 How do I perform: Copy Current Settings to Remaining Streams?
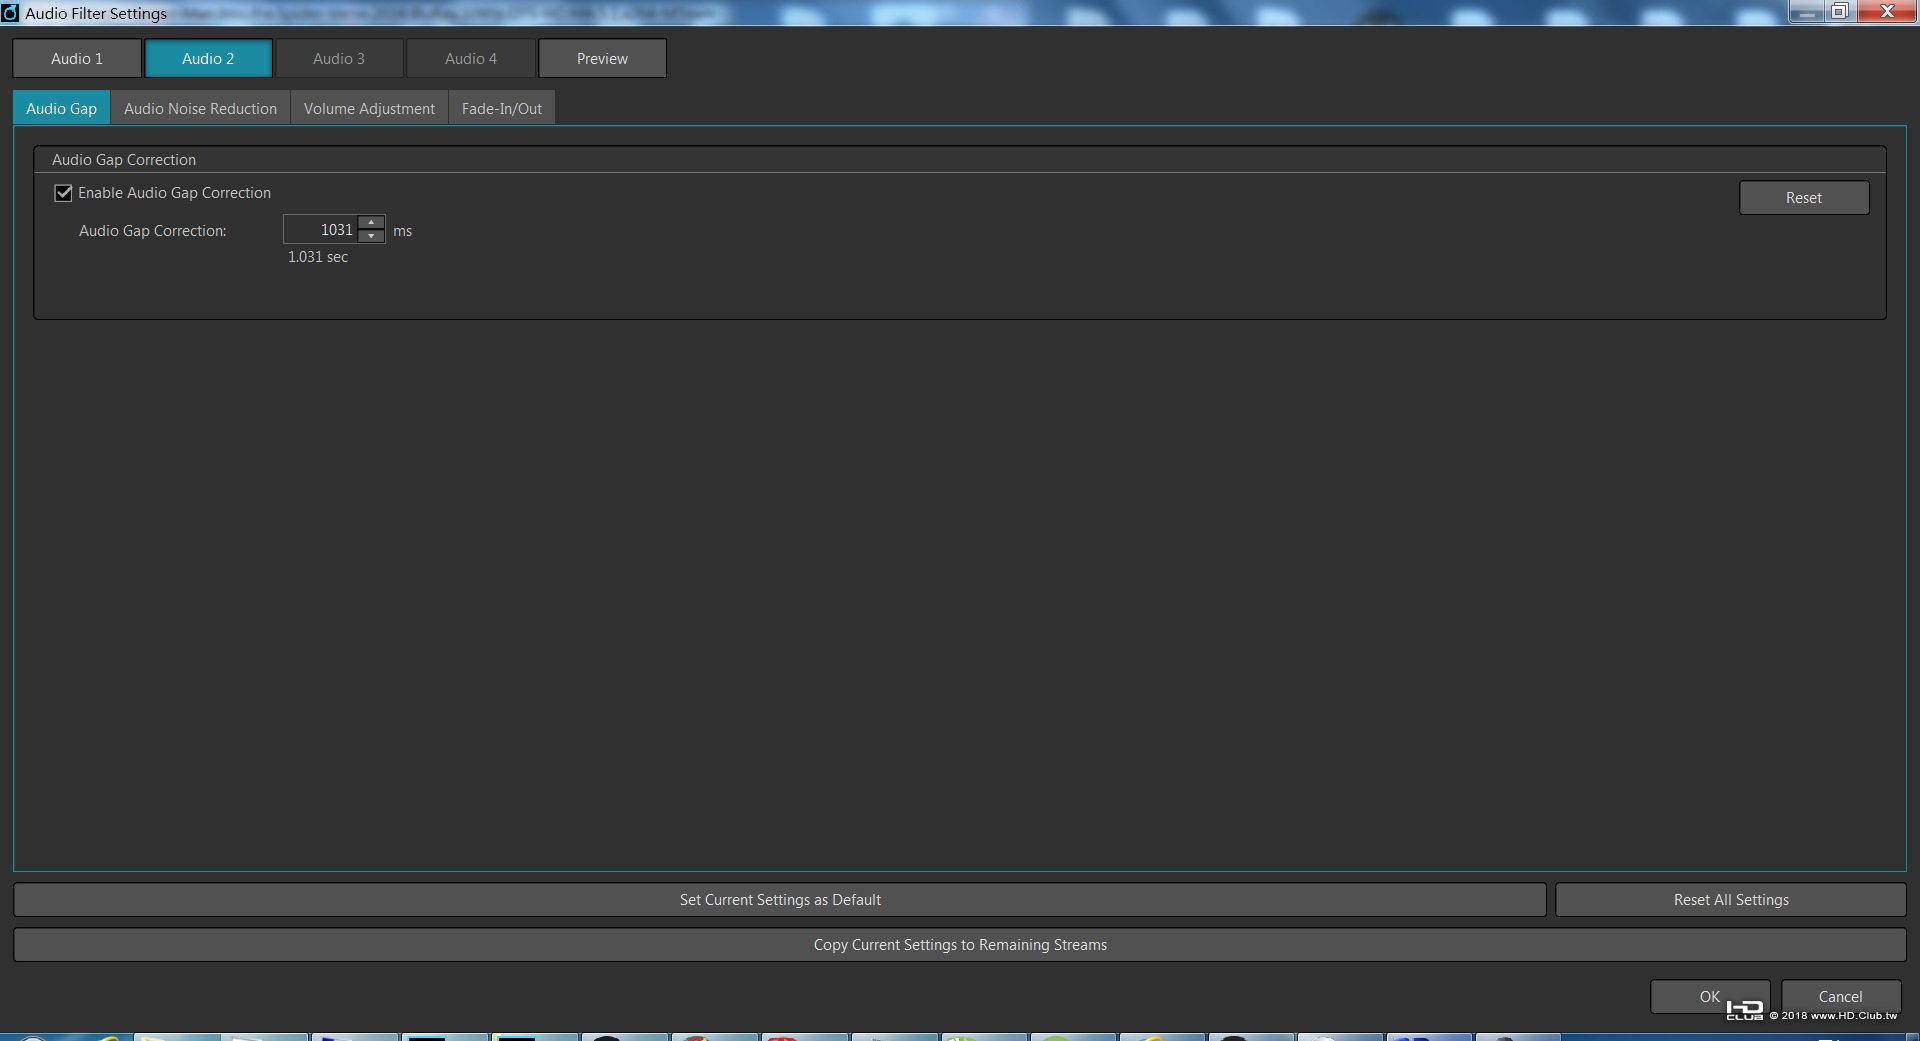960,945
